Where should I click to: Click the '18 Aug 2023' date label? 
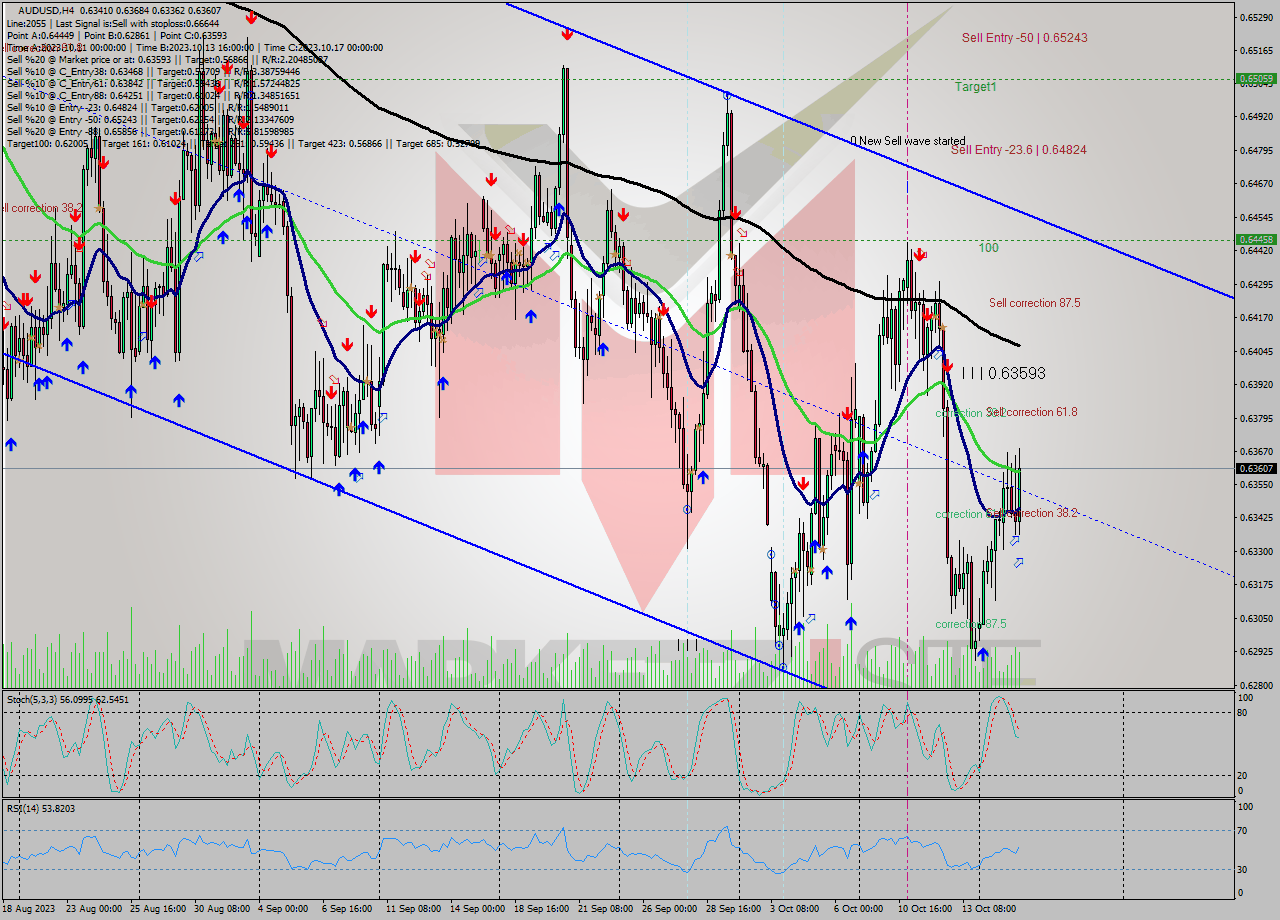(x=29, y=908)
